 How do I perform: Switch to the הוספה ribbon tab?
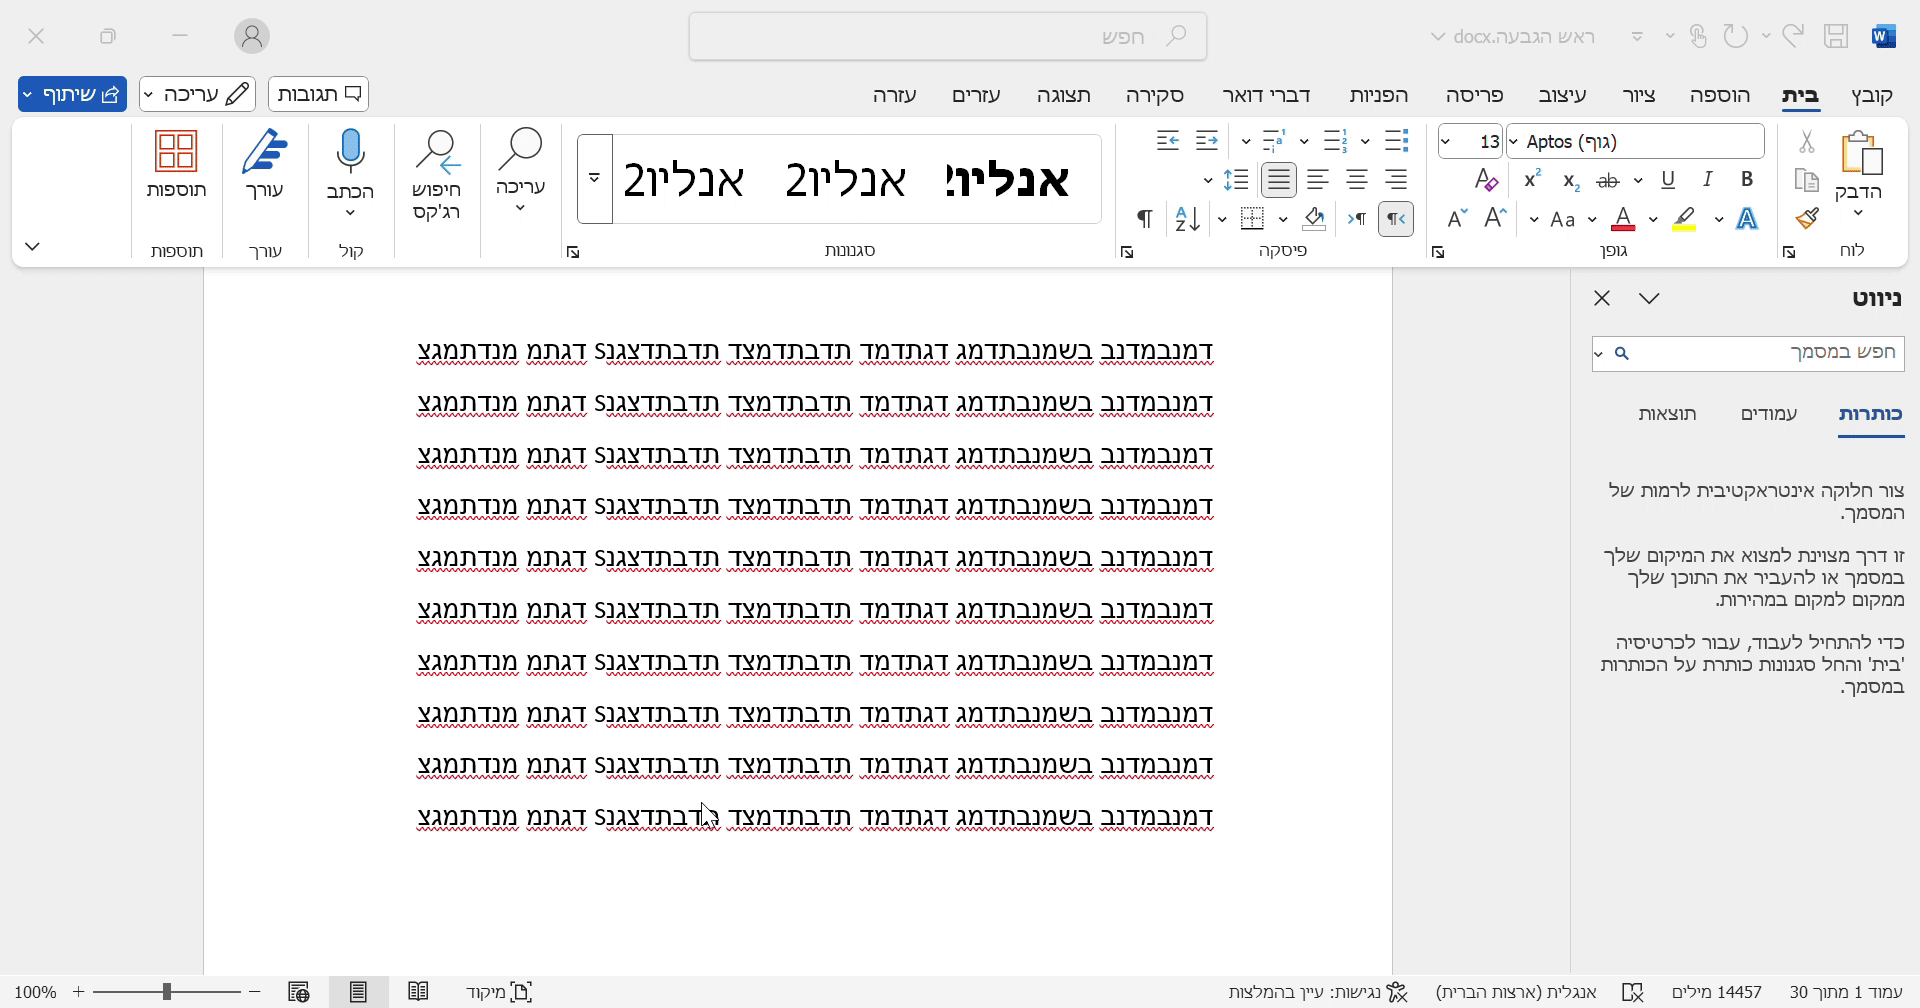click(1720, 95)
